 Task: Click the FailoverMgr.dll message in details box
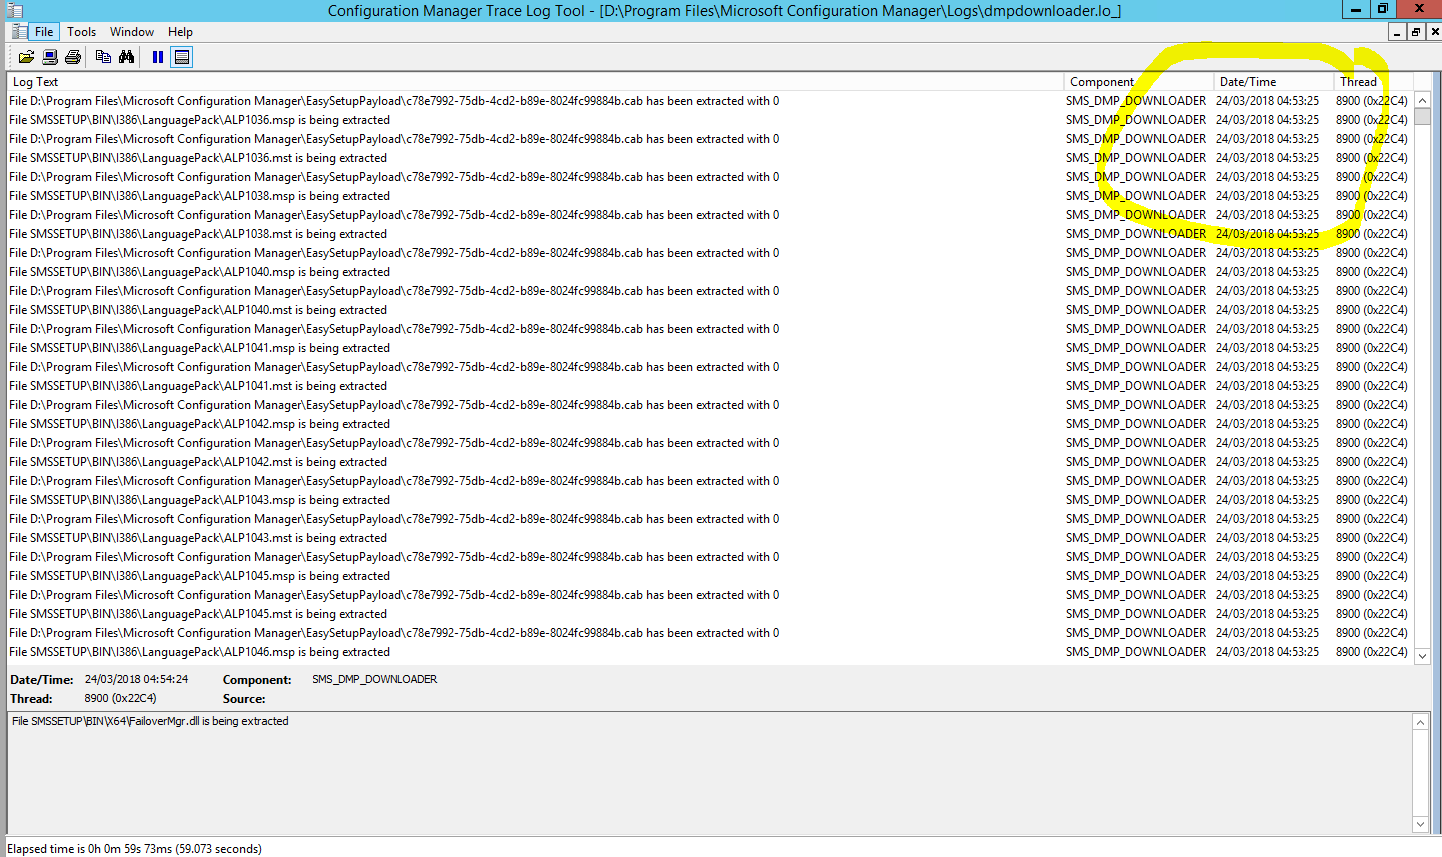coord(150,721)
